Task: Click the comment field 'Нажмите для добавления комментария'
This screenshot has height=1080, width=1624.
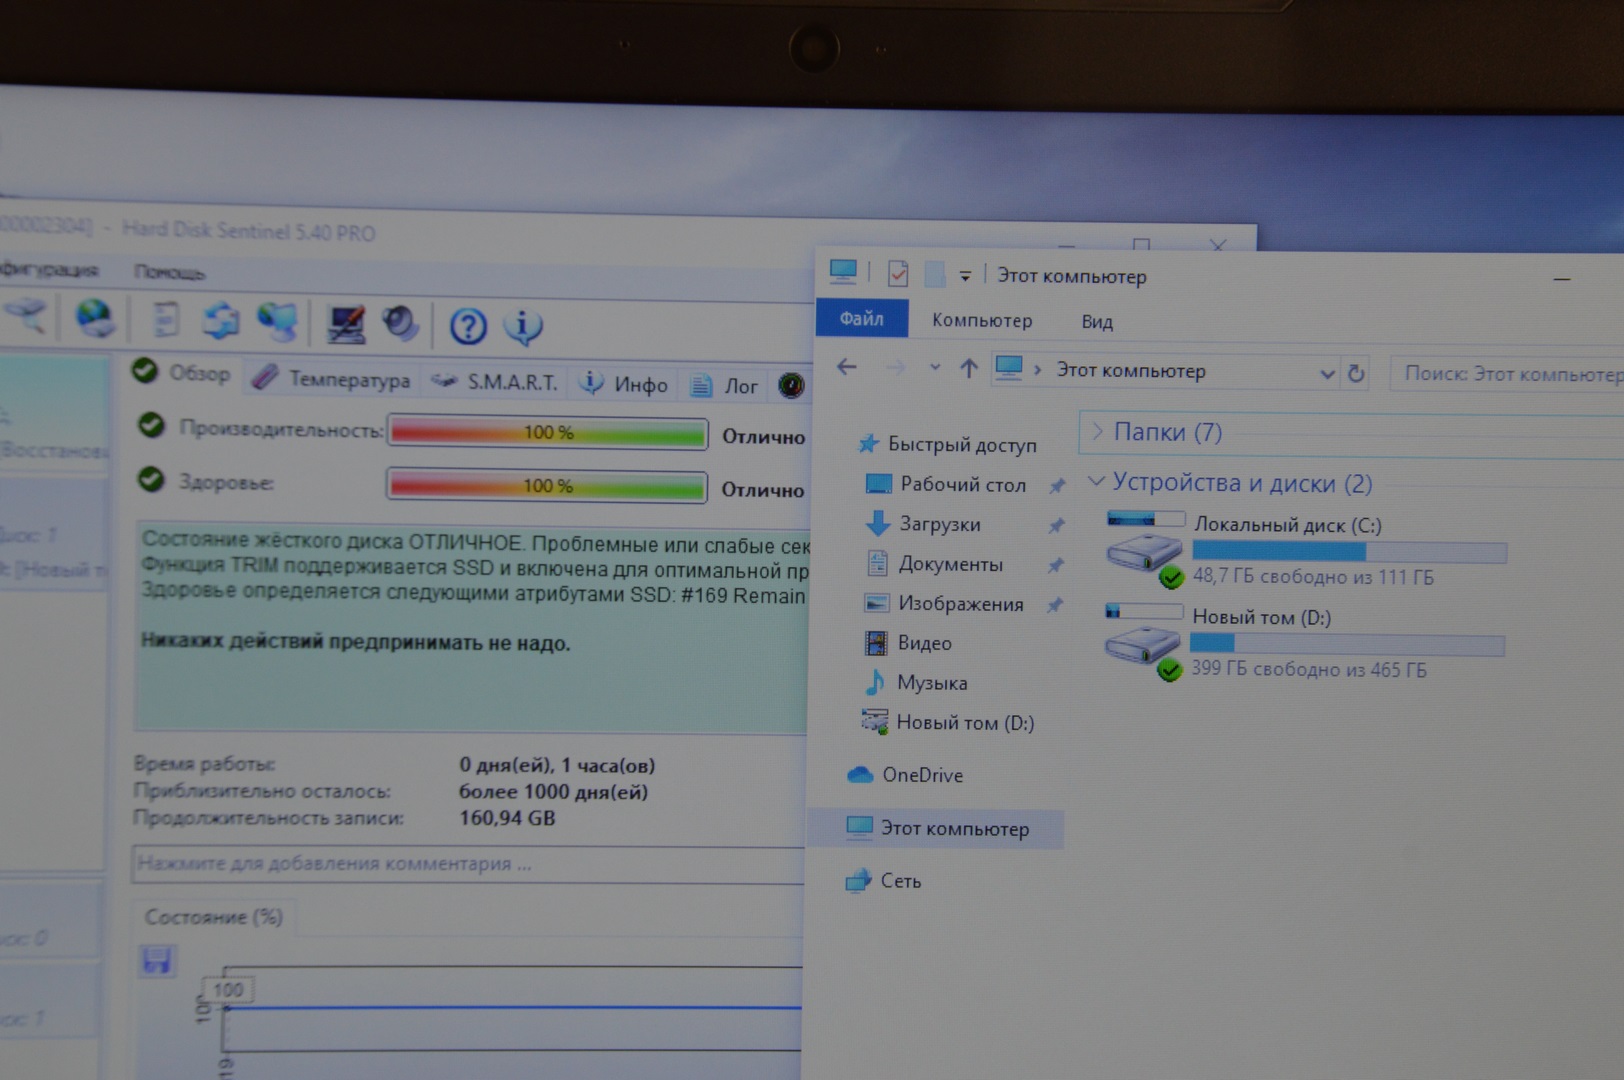Action: (468, 864)
